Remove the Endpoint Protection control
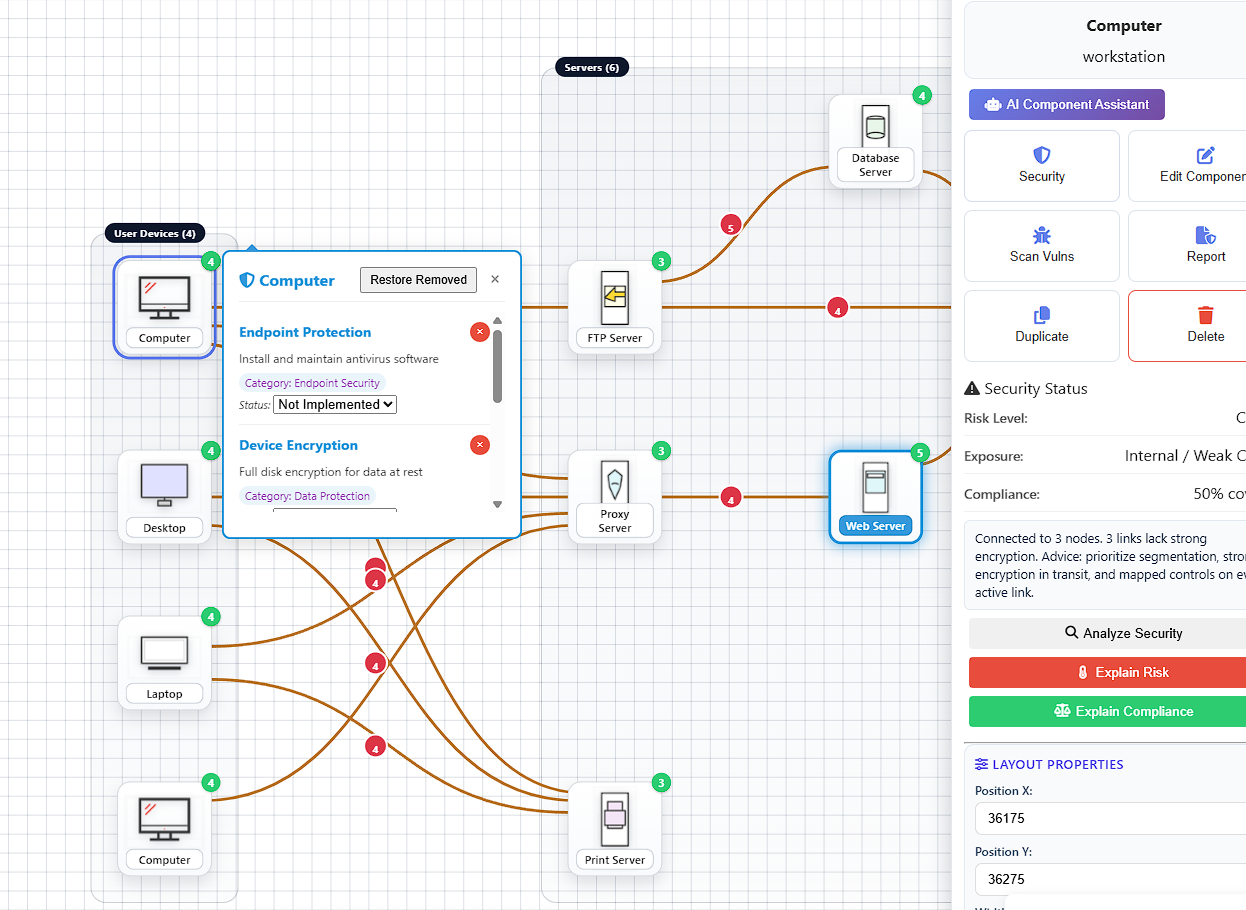This screenshot has width=1246, height=910. click(x=480, y=332)
